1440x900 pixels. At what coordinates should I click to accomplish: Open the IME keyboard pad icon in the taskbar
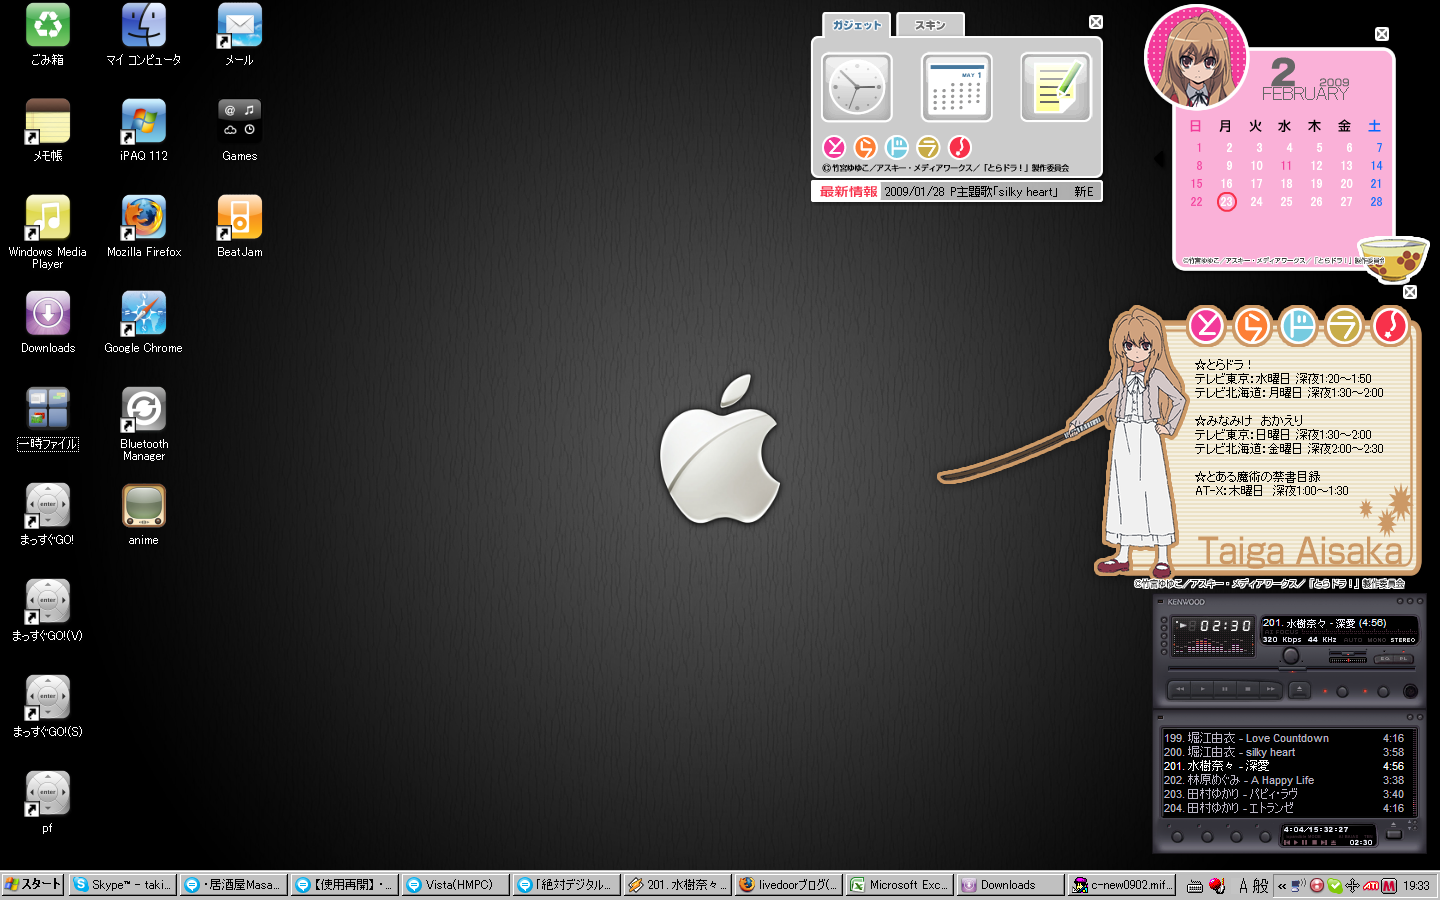1195,886
